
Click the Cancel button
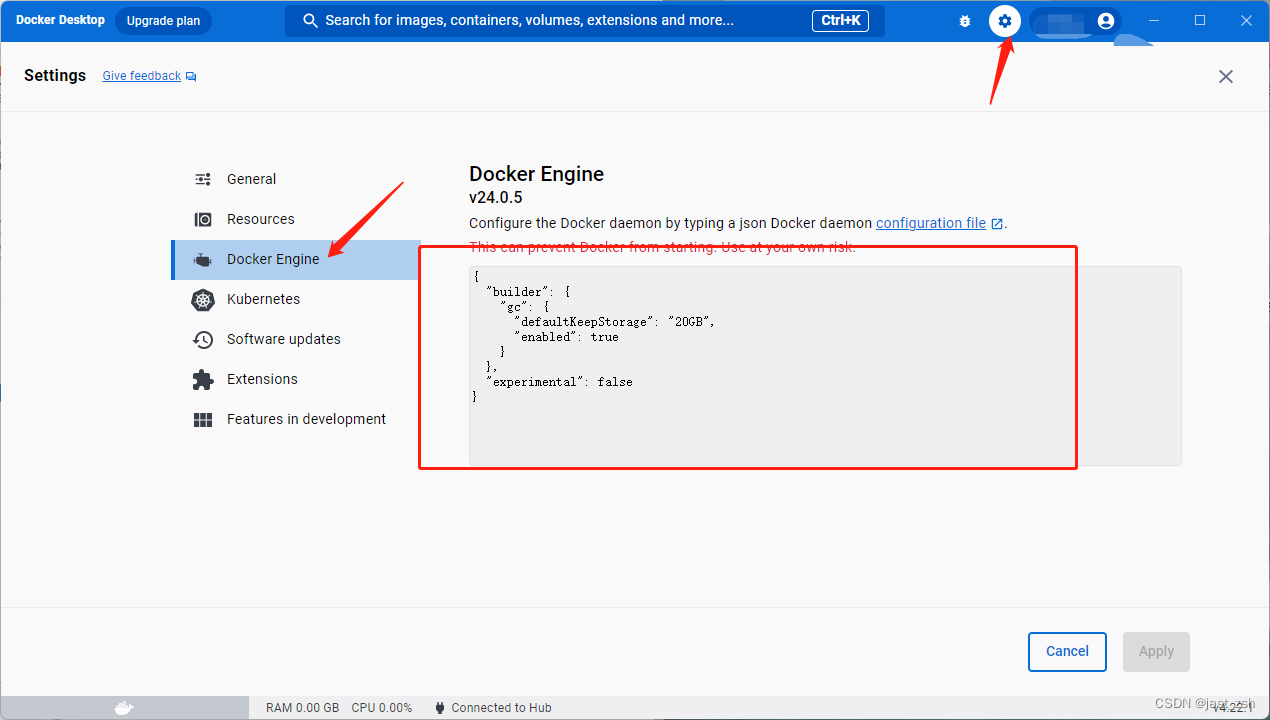[1067, 651]
